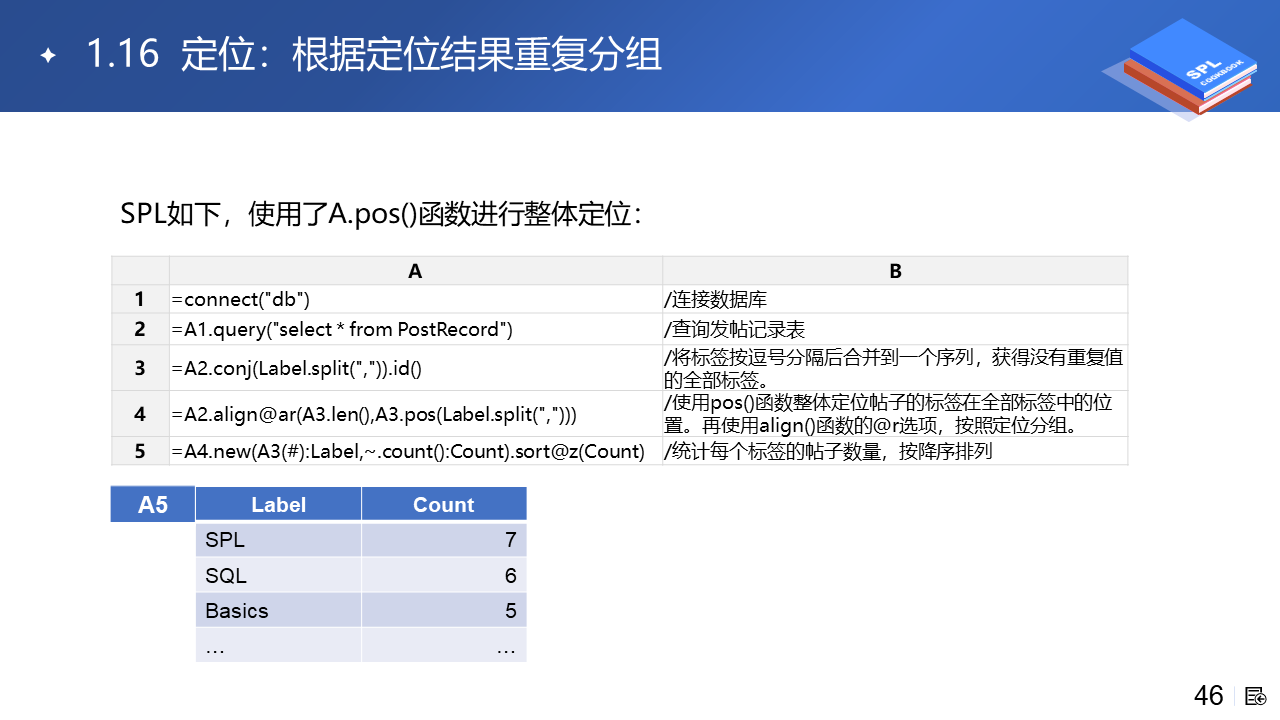Click the slide icon beside page number 46

[x=1256, y=696]
